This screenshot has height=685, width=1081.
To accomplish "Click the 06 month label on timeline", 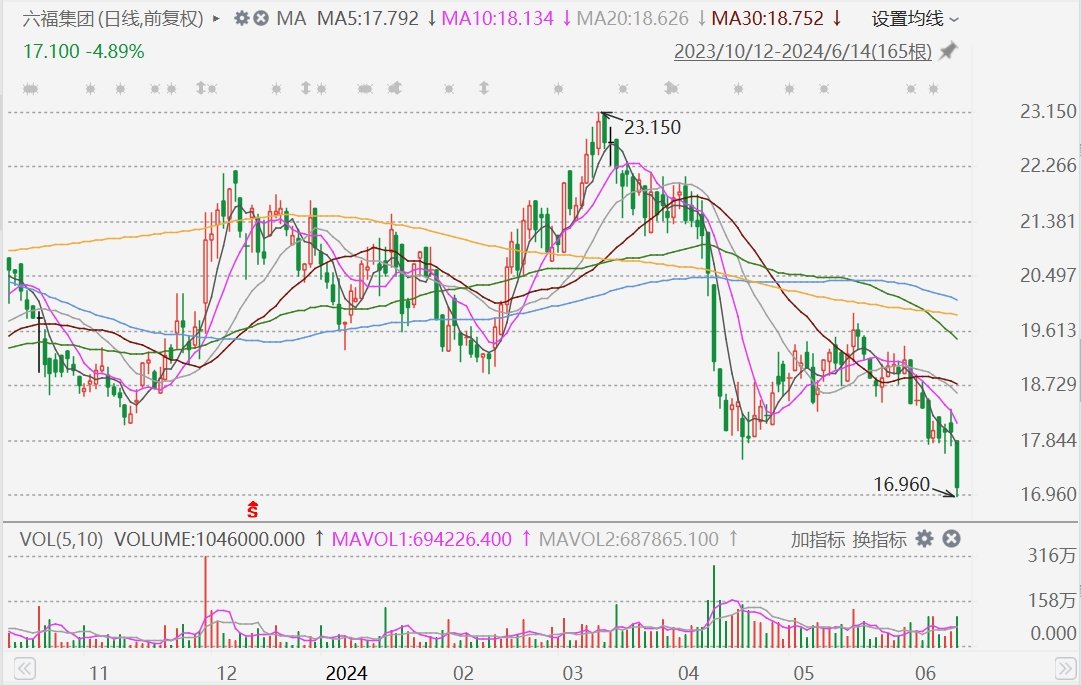I will (925, 673).
